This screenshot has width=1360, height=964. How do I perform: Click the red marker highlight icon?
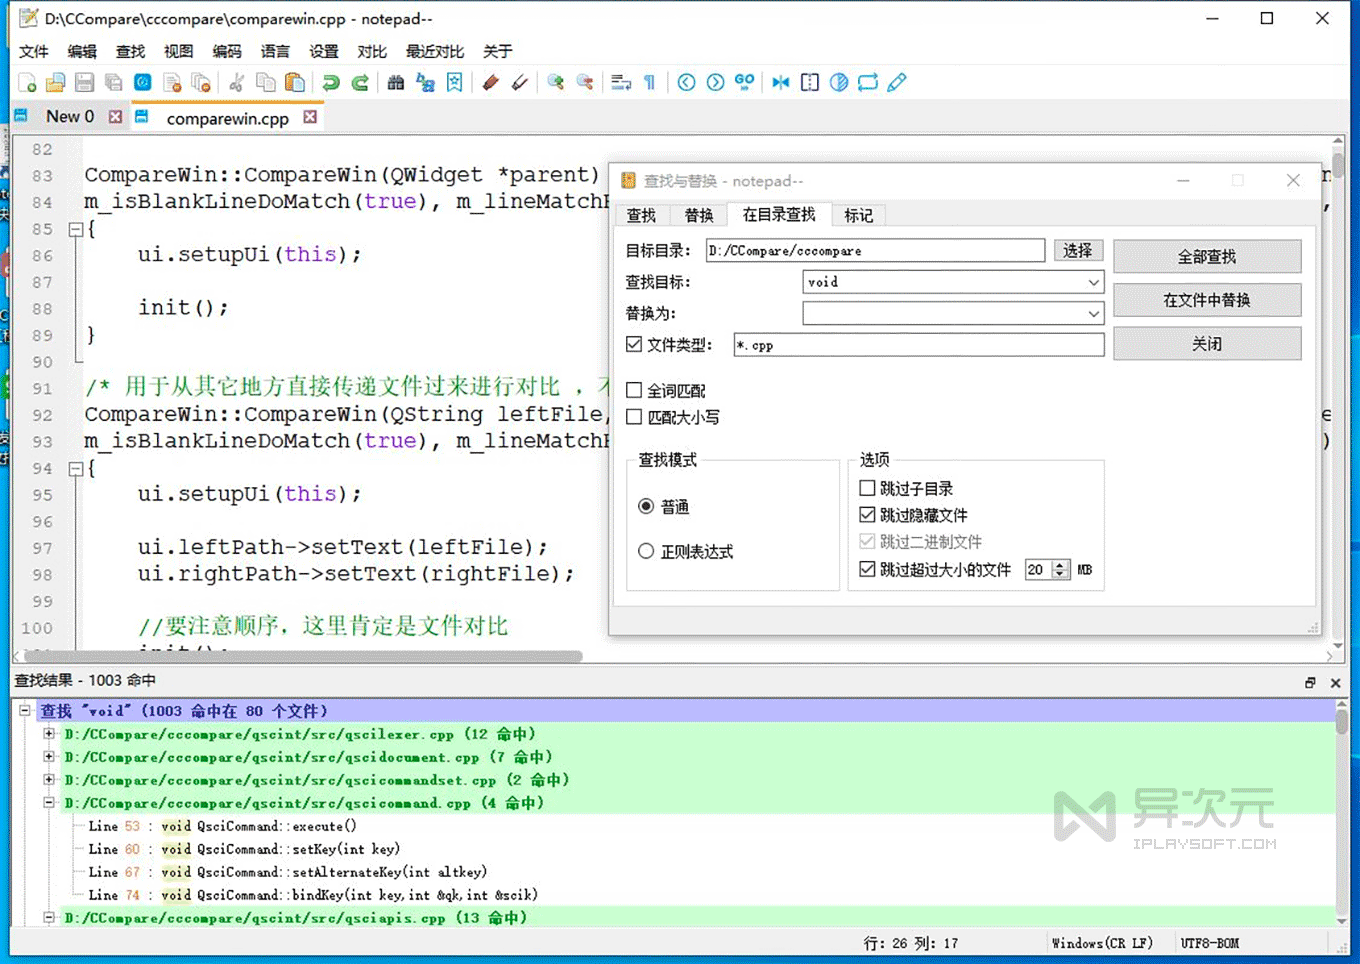coord(490,83)
